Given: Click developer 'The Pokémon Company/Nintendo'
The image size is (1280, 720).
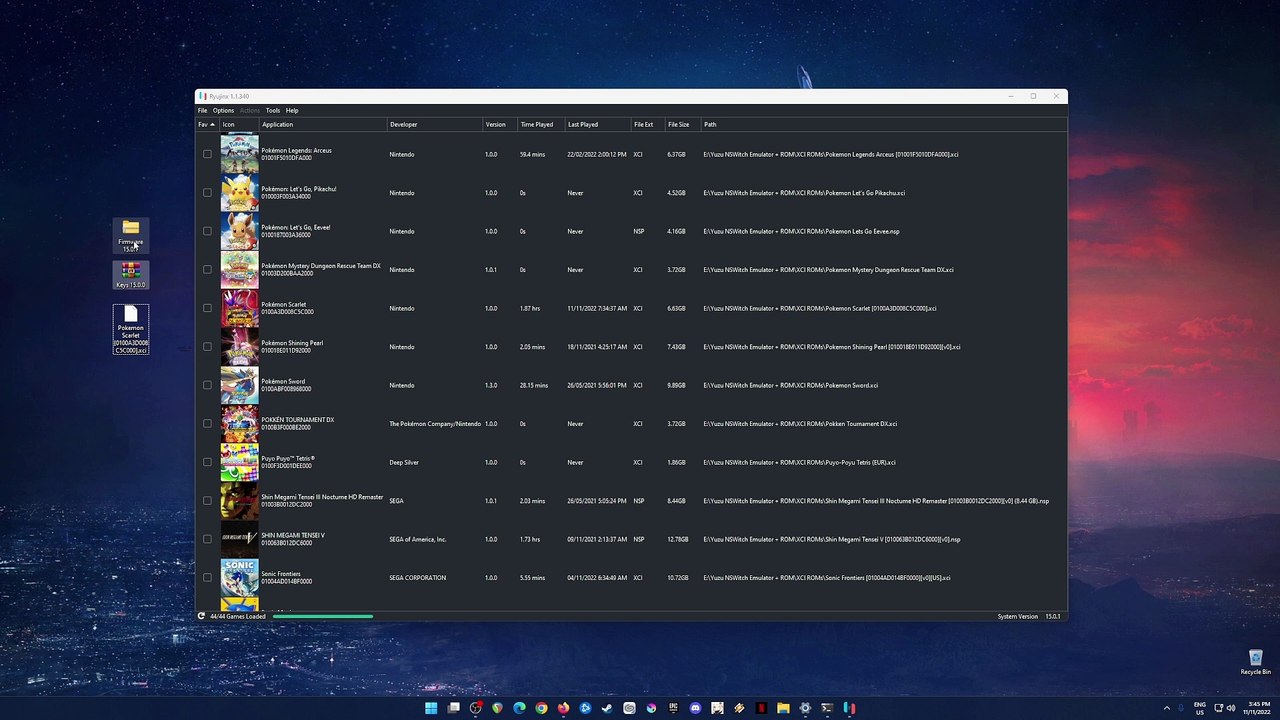Looking at the screenshot, I should 435,424.
